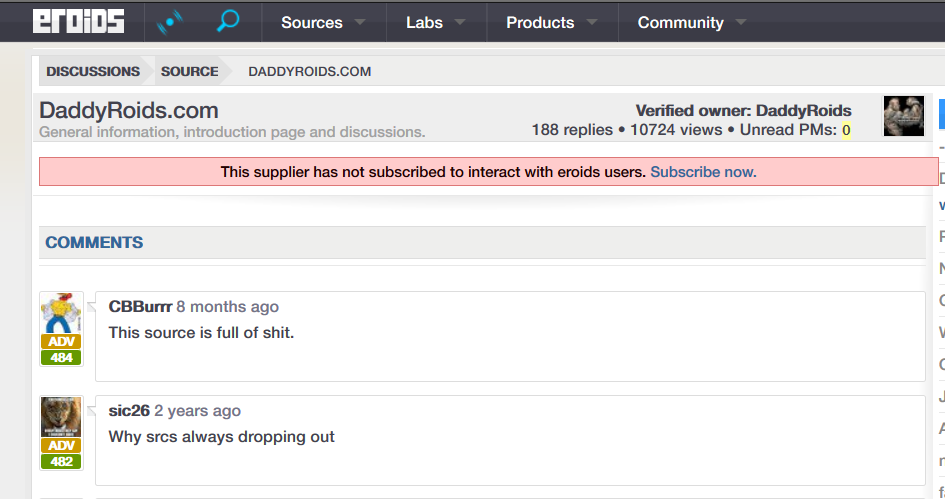Go to the Discussions breadcrumb
This screenshot has height=499, width=945.
point(93,71)
